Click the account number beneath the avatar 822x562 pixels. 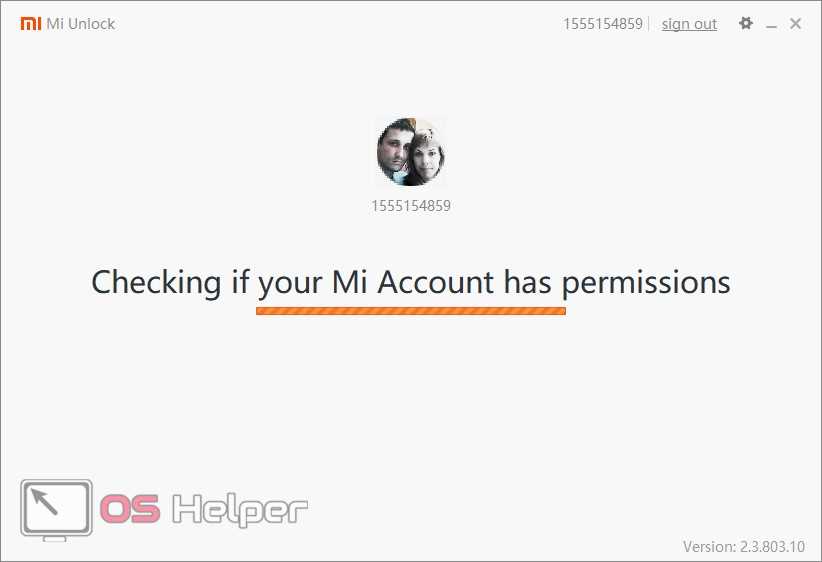click(x=411, y=206)
